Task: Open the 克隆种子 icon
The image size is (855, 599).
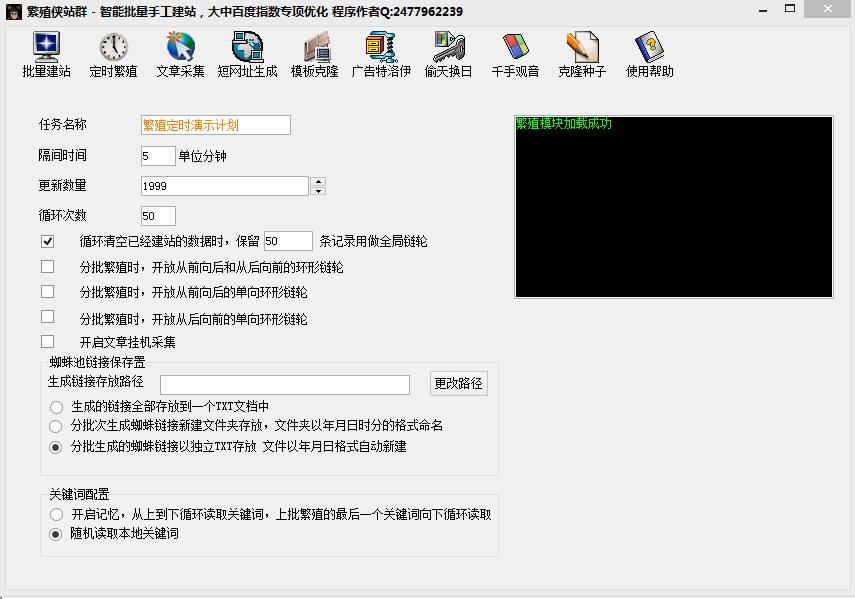Action: pos(582,55)
